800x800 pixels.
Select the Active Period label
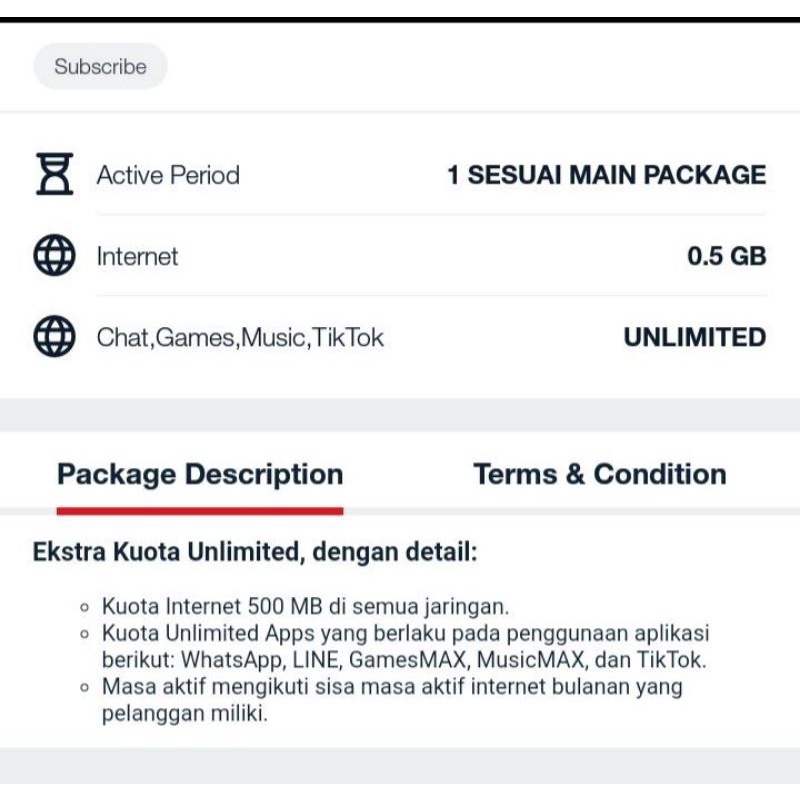(168, 175)
